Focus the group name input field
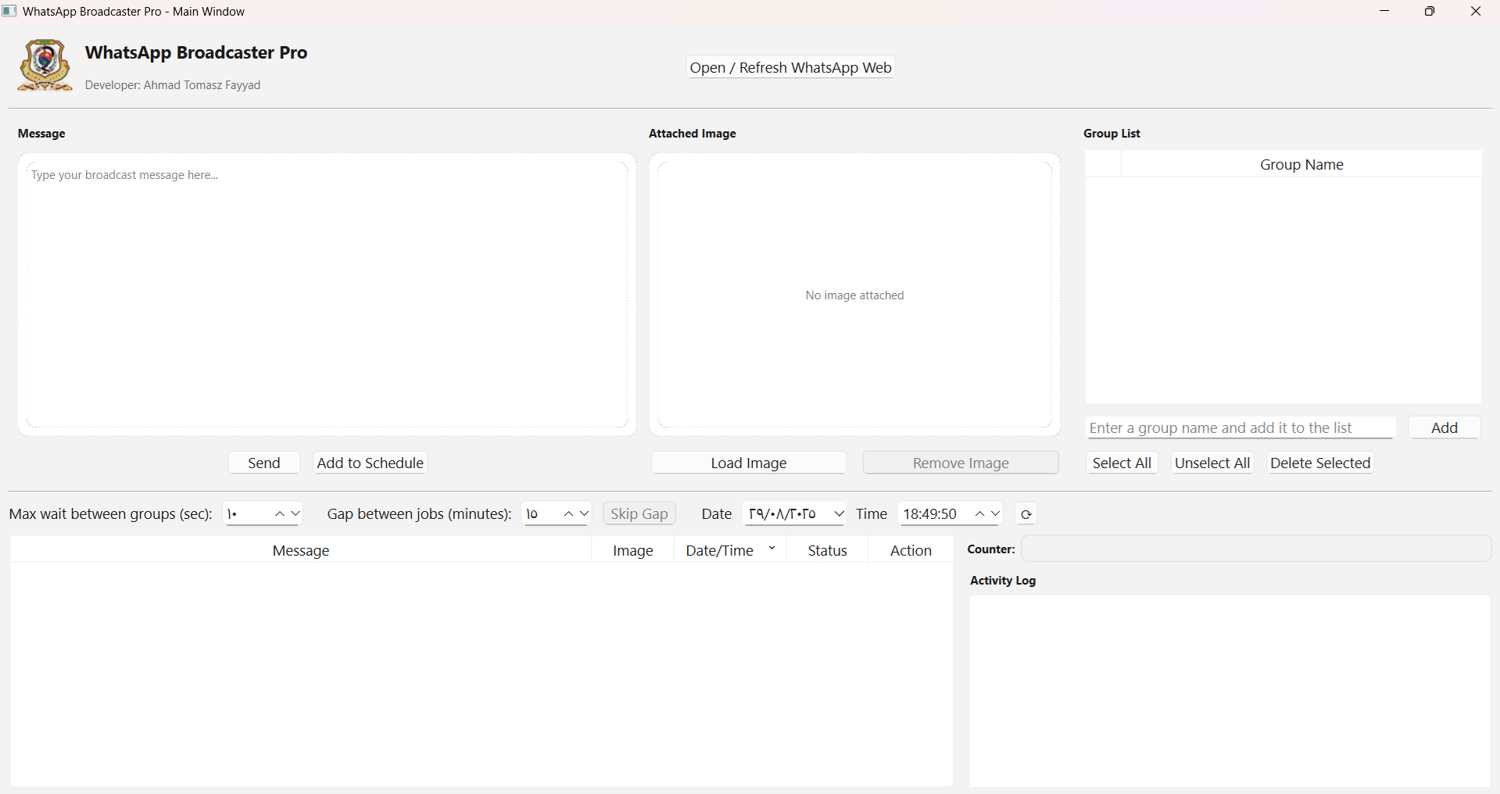Viewport: 1500px width, 794px height. click(x=1241, y=428)
